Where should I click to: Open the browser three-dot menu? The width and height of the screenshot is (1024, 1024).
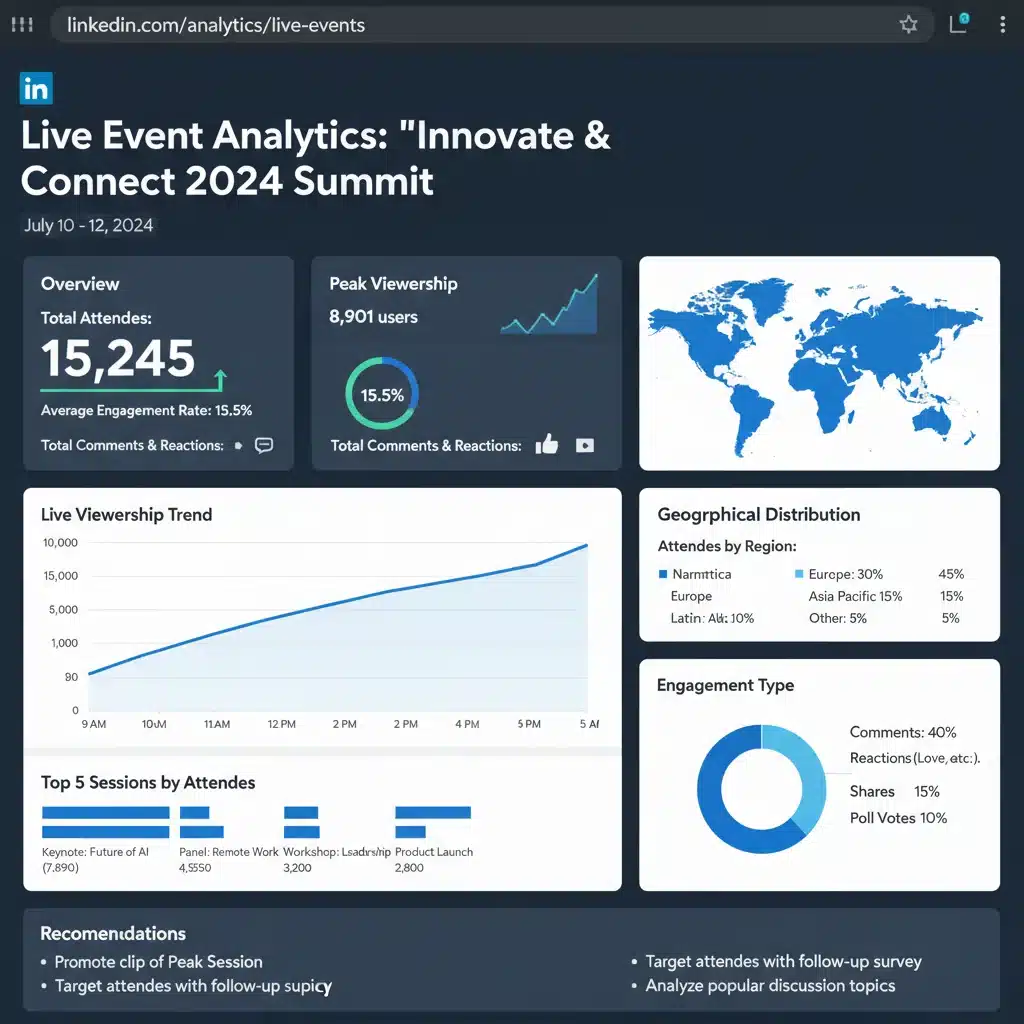coord(1002,25)
